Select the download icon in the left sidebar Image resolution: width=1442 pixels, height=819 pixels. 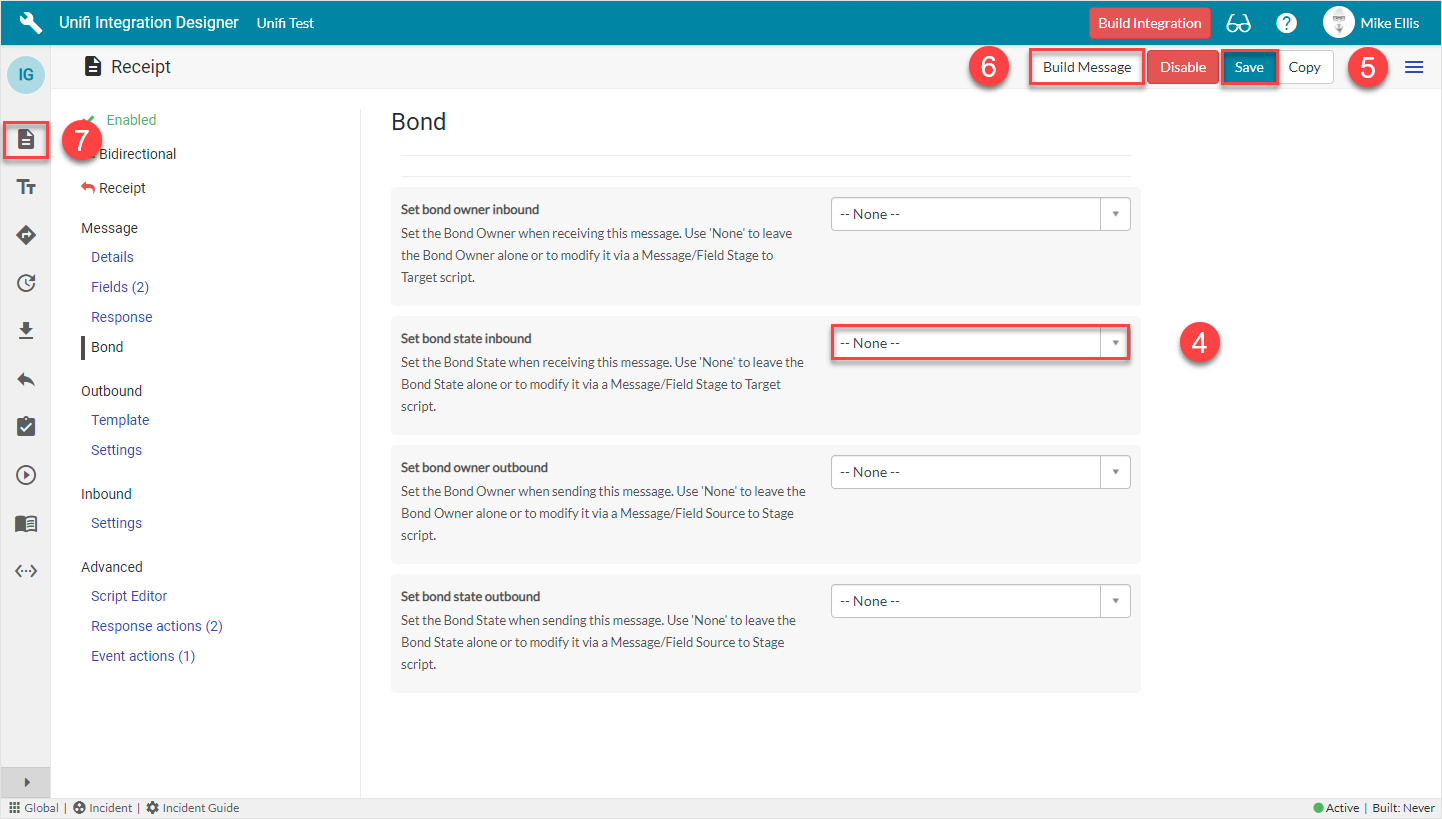pos(25,331)
